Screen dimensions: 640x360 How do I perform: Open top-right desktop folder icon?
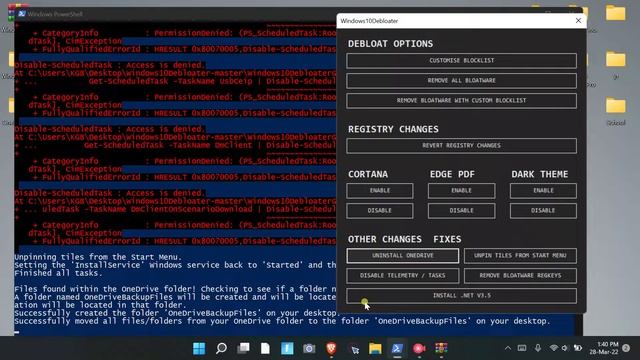[616, 13]
